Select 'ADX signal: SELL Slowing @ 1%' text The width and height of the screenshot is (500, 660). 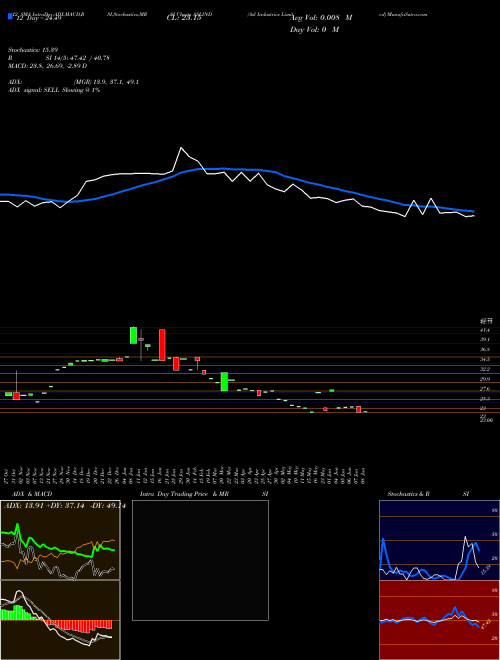[x=54, y=90]
